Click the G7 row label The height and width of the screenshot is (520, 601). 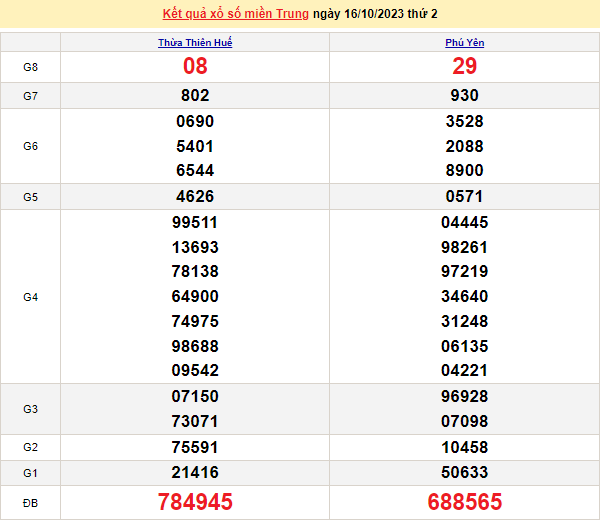point(31,96)
